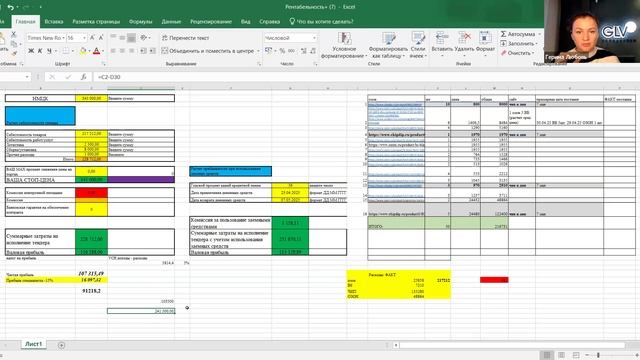Apply the Comma style (000) icon
This screenshot has width=640, height=360.
(291, 51)
